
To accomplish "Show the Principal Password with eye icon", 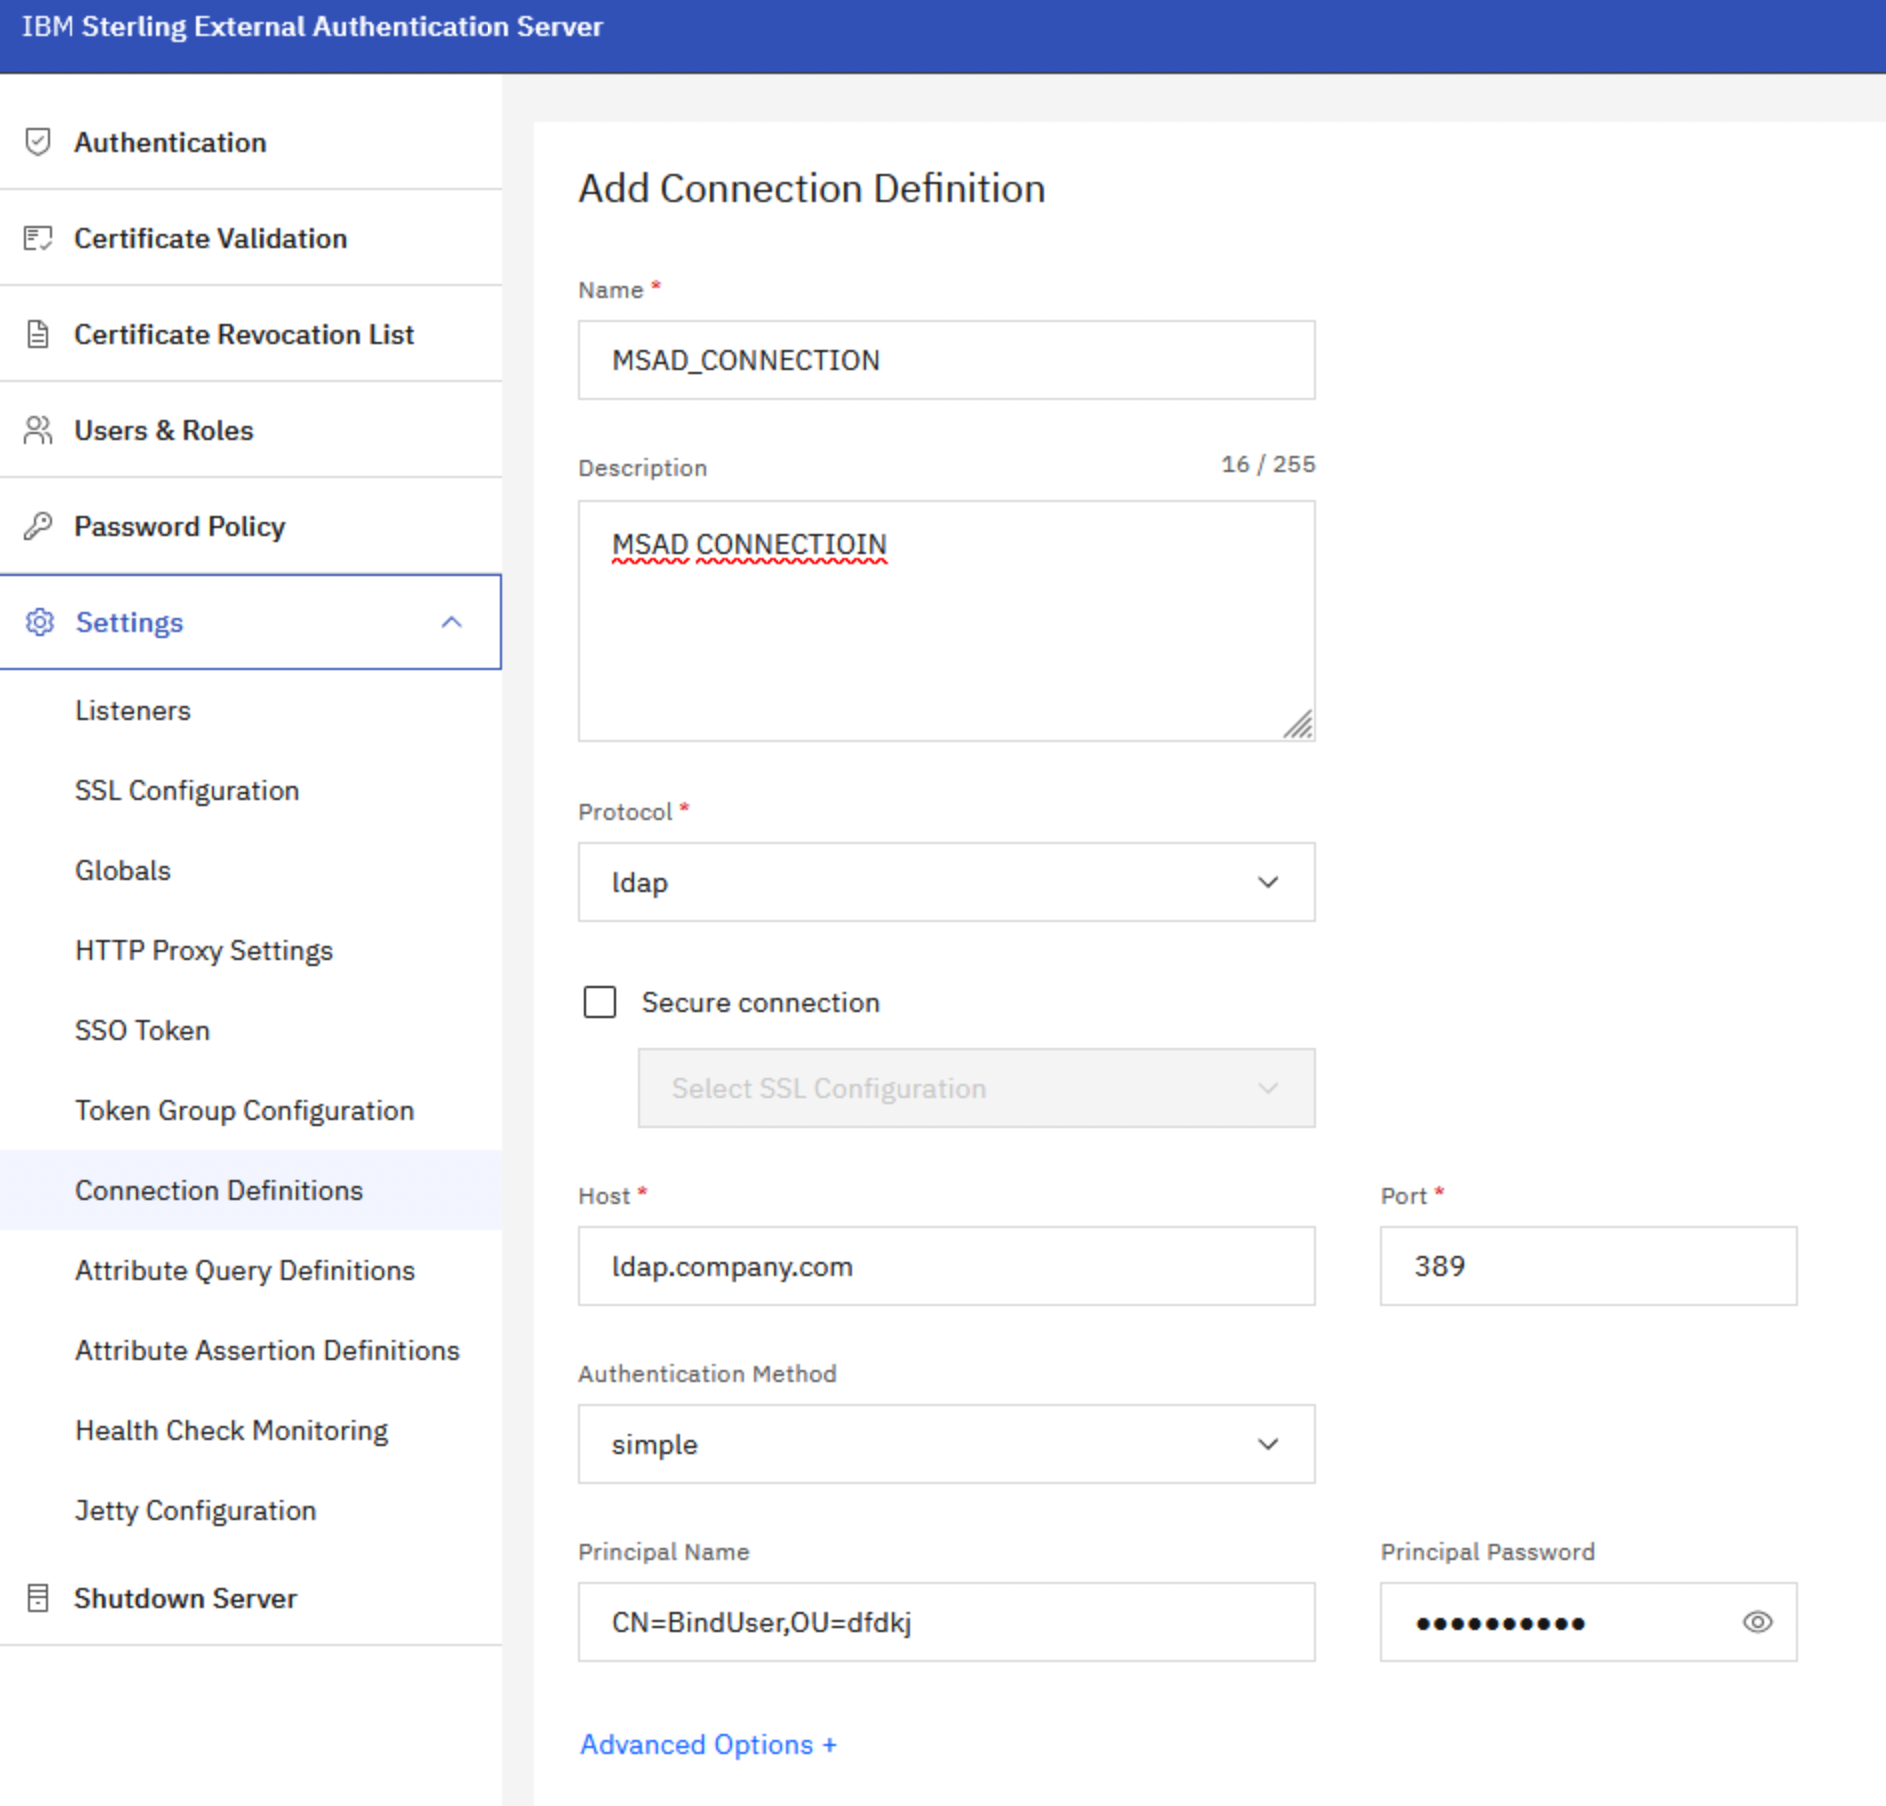I will coord(1757,1622).
